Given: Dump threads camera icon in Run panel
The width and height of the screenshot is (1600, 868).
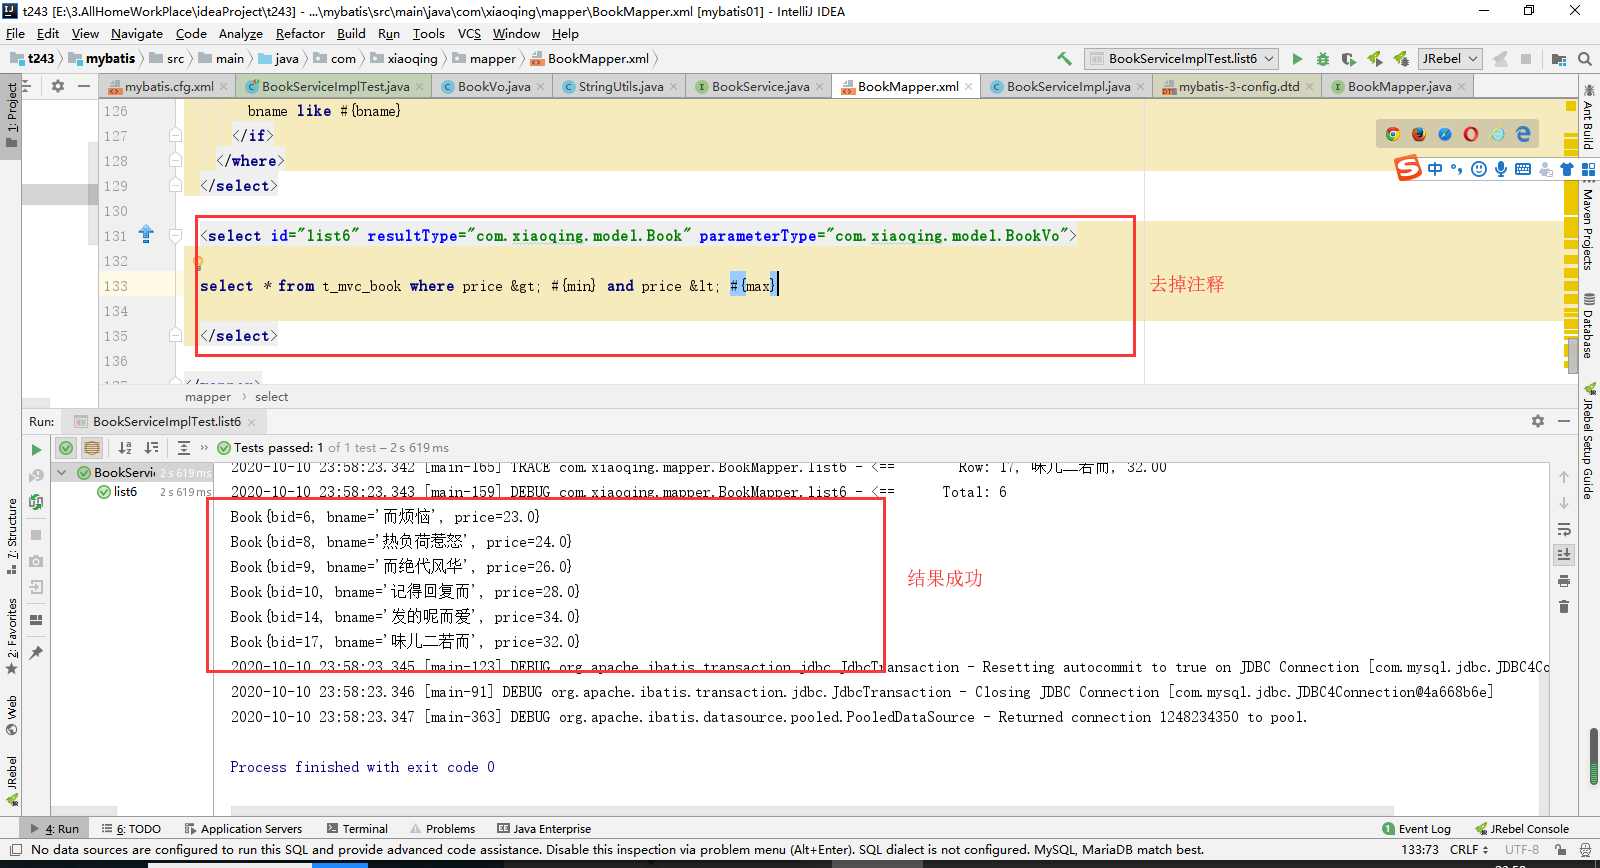Looking at the screenshot, I should [36, 561].
